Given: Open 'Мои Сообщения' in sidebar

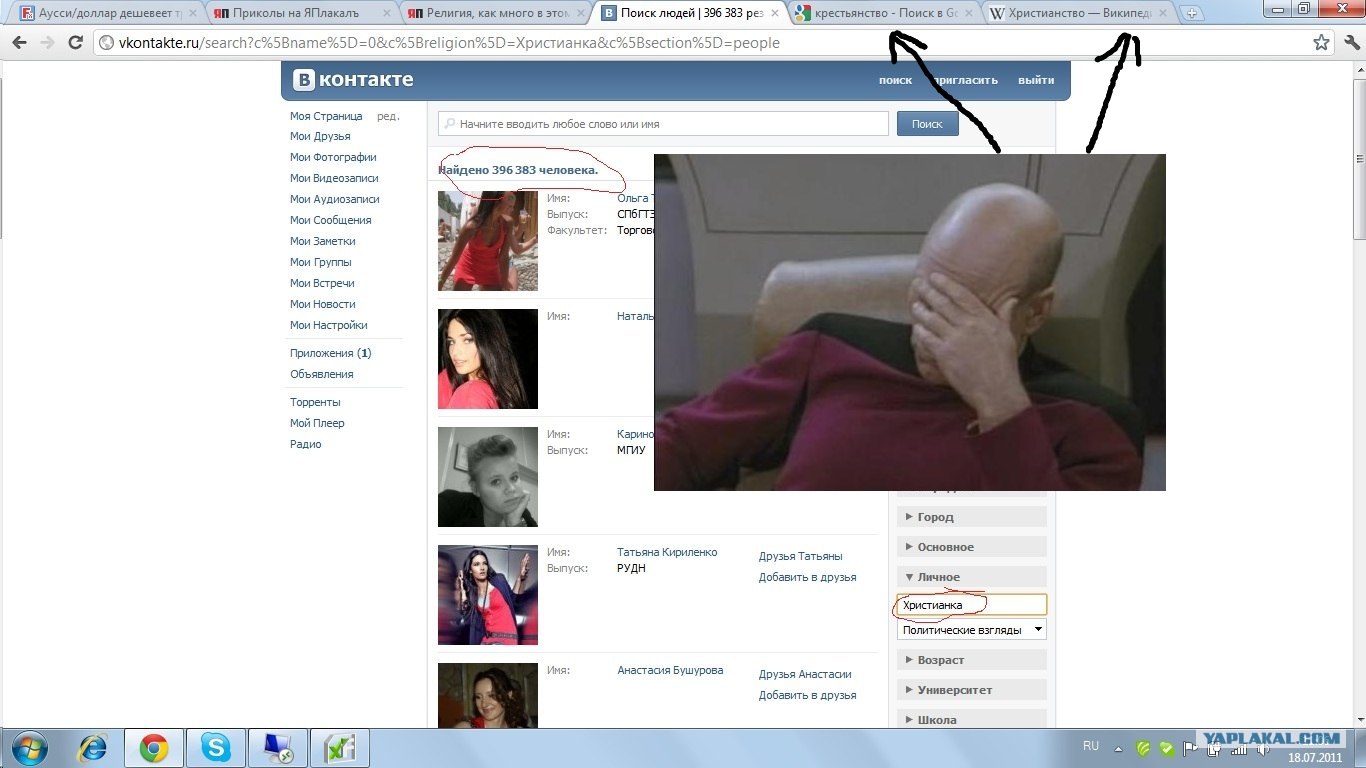Looking at the screenshot, I should pyautogui.click(x=331, y=220).
